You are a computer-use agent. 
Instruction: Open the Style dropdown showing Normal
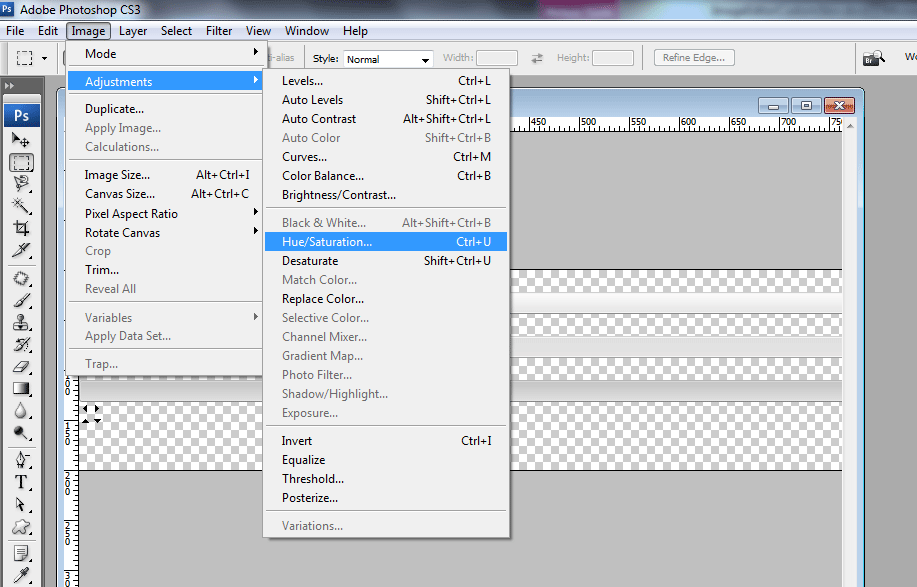click(388, 59)
